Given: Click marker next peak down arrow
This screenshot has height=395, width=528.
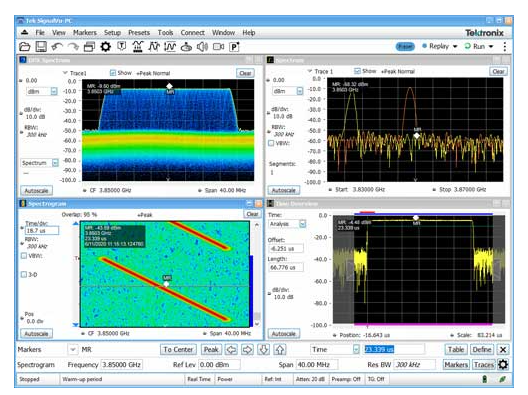Looking at the screenshot, I should (x=264, y=350).
